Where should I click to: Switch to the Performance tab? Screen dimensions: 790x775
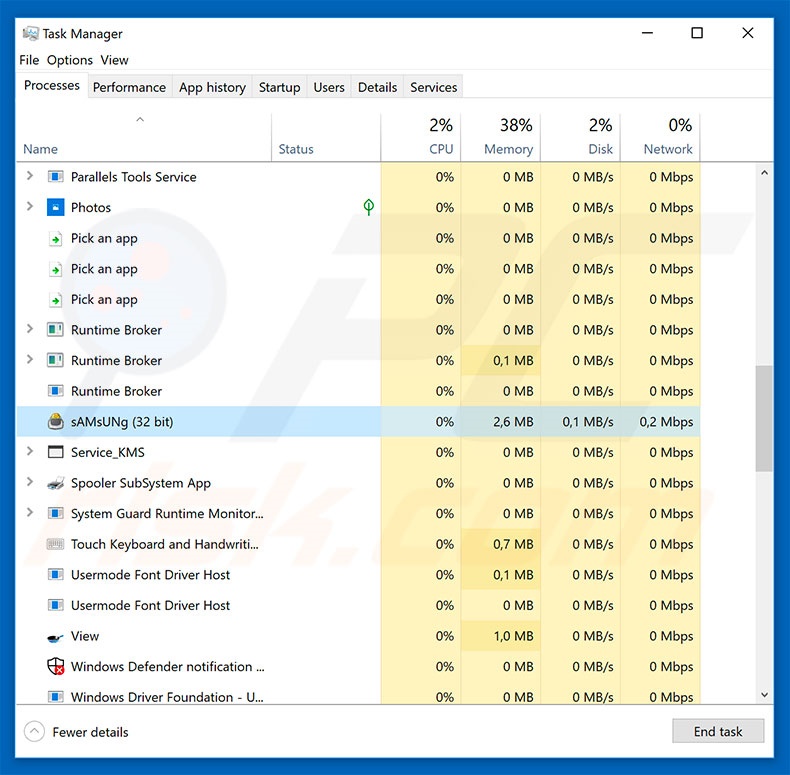pyautogui.click(x=129, y=88)
